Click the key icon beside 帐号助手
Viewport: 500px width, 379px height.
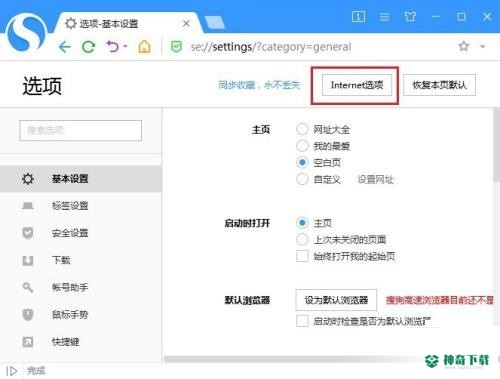pos(28,287)
